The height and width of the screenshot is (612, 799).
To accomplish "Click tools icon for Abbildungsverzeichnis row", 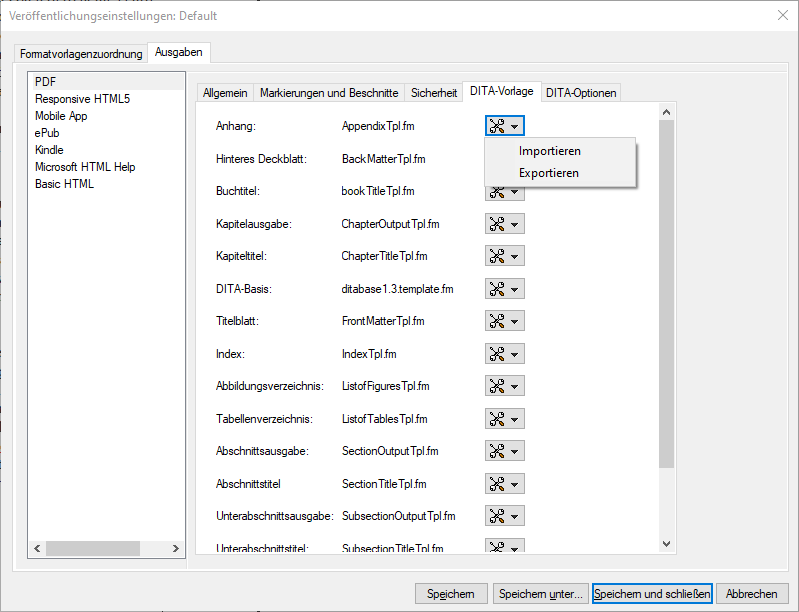I will [497, 386].
